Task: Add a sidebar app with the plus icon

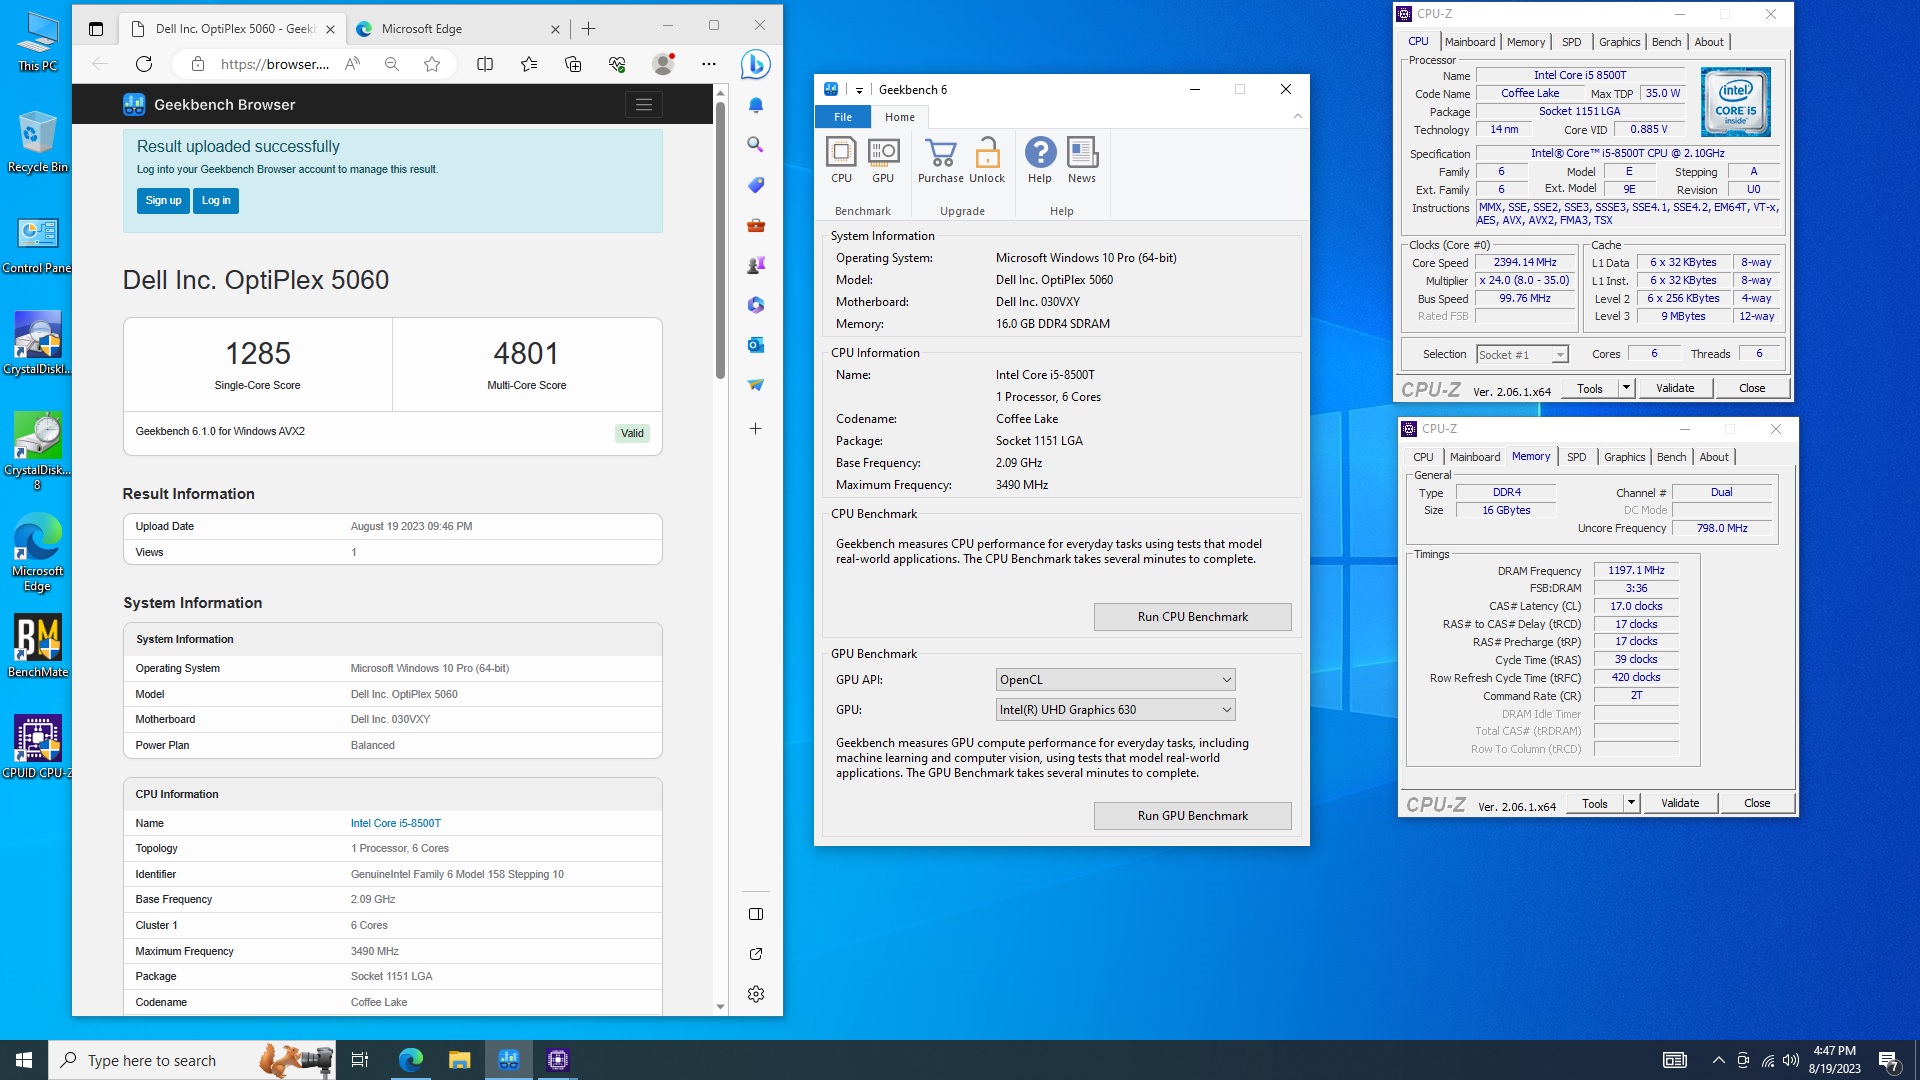Action: (x=756, y=428)
